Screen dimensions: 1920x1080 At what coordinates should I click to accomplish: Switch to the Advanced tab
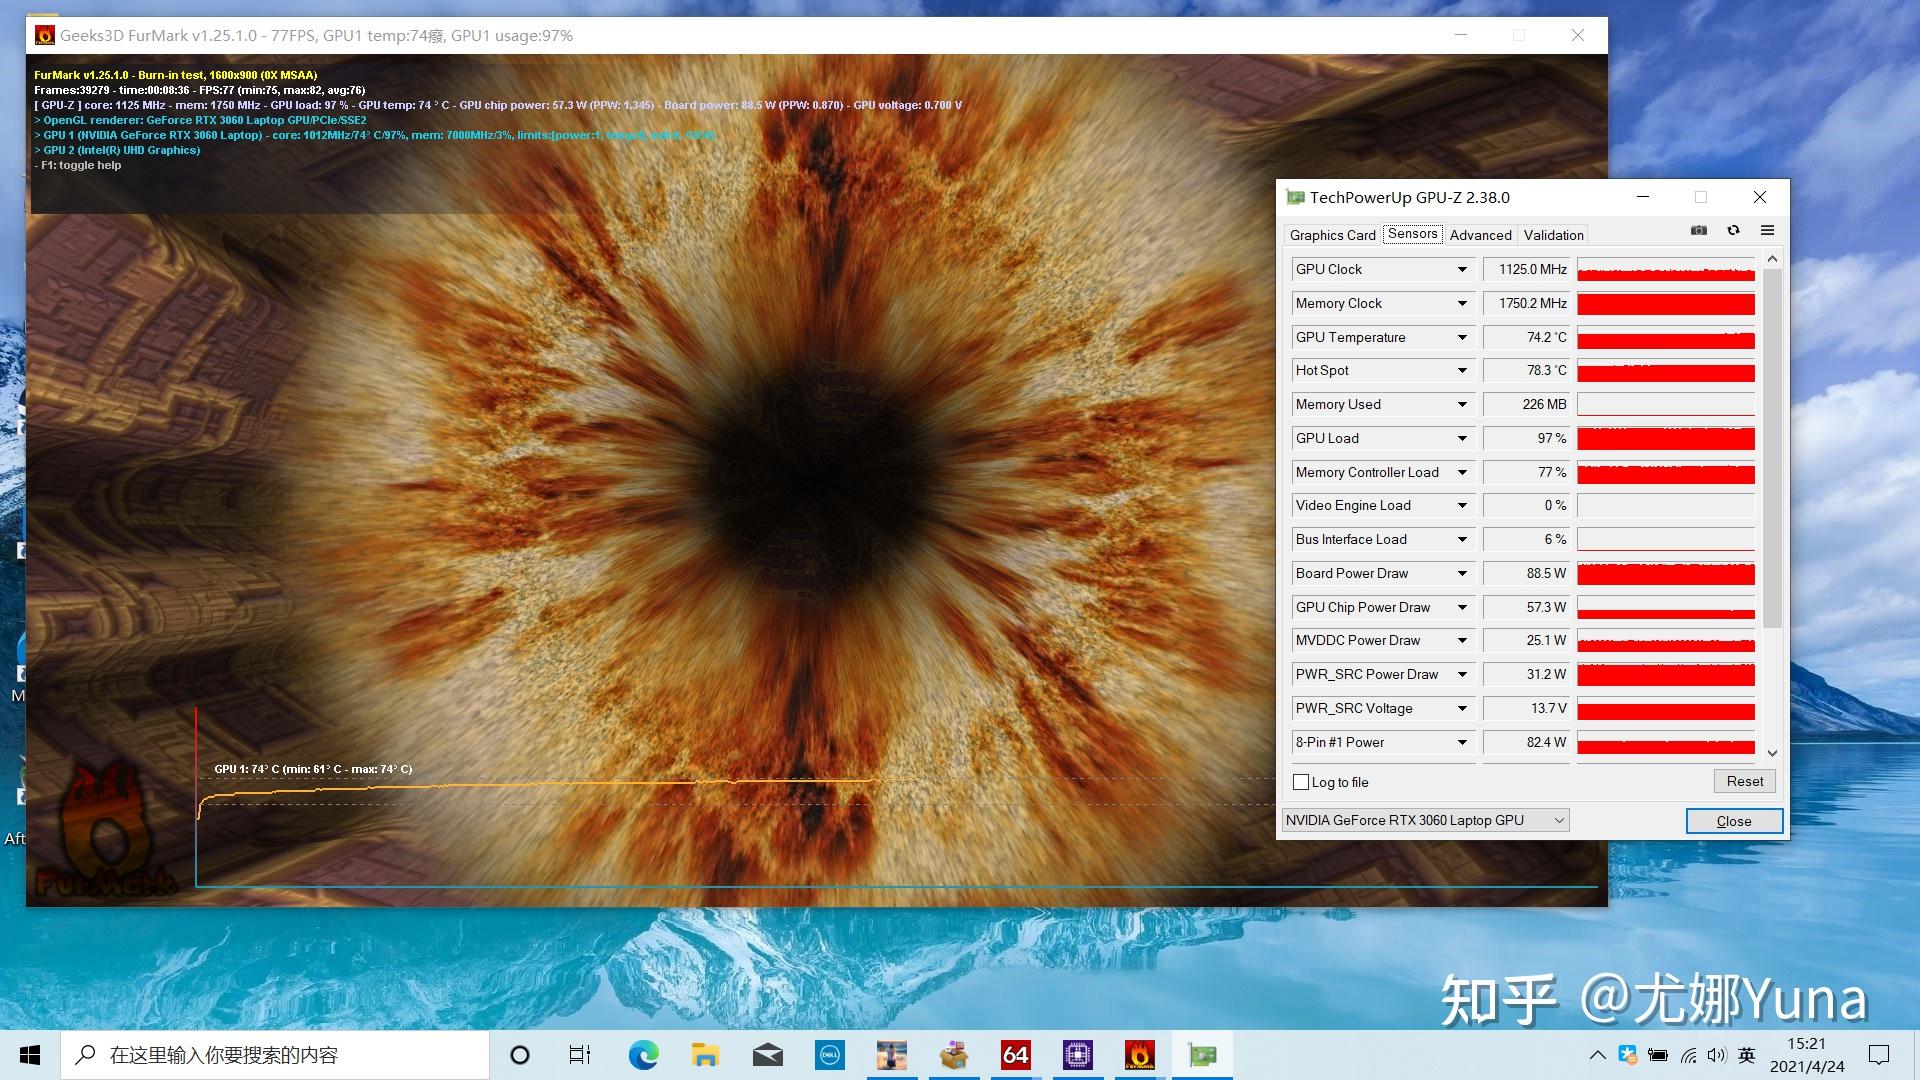coord(1480,235)
